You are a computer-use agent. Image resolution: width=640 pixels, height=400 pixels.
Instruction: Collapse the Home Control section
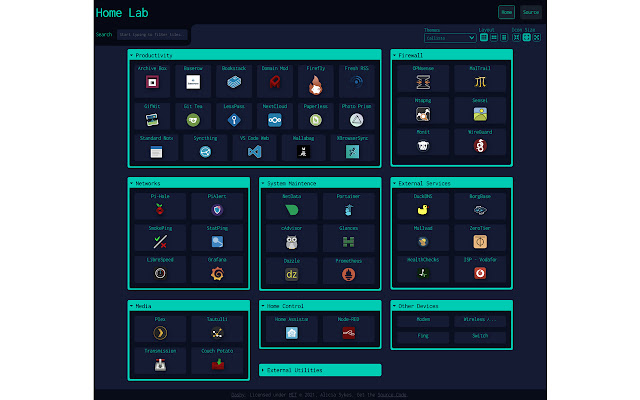(320, 306)
